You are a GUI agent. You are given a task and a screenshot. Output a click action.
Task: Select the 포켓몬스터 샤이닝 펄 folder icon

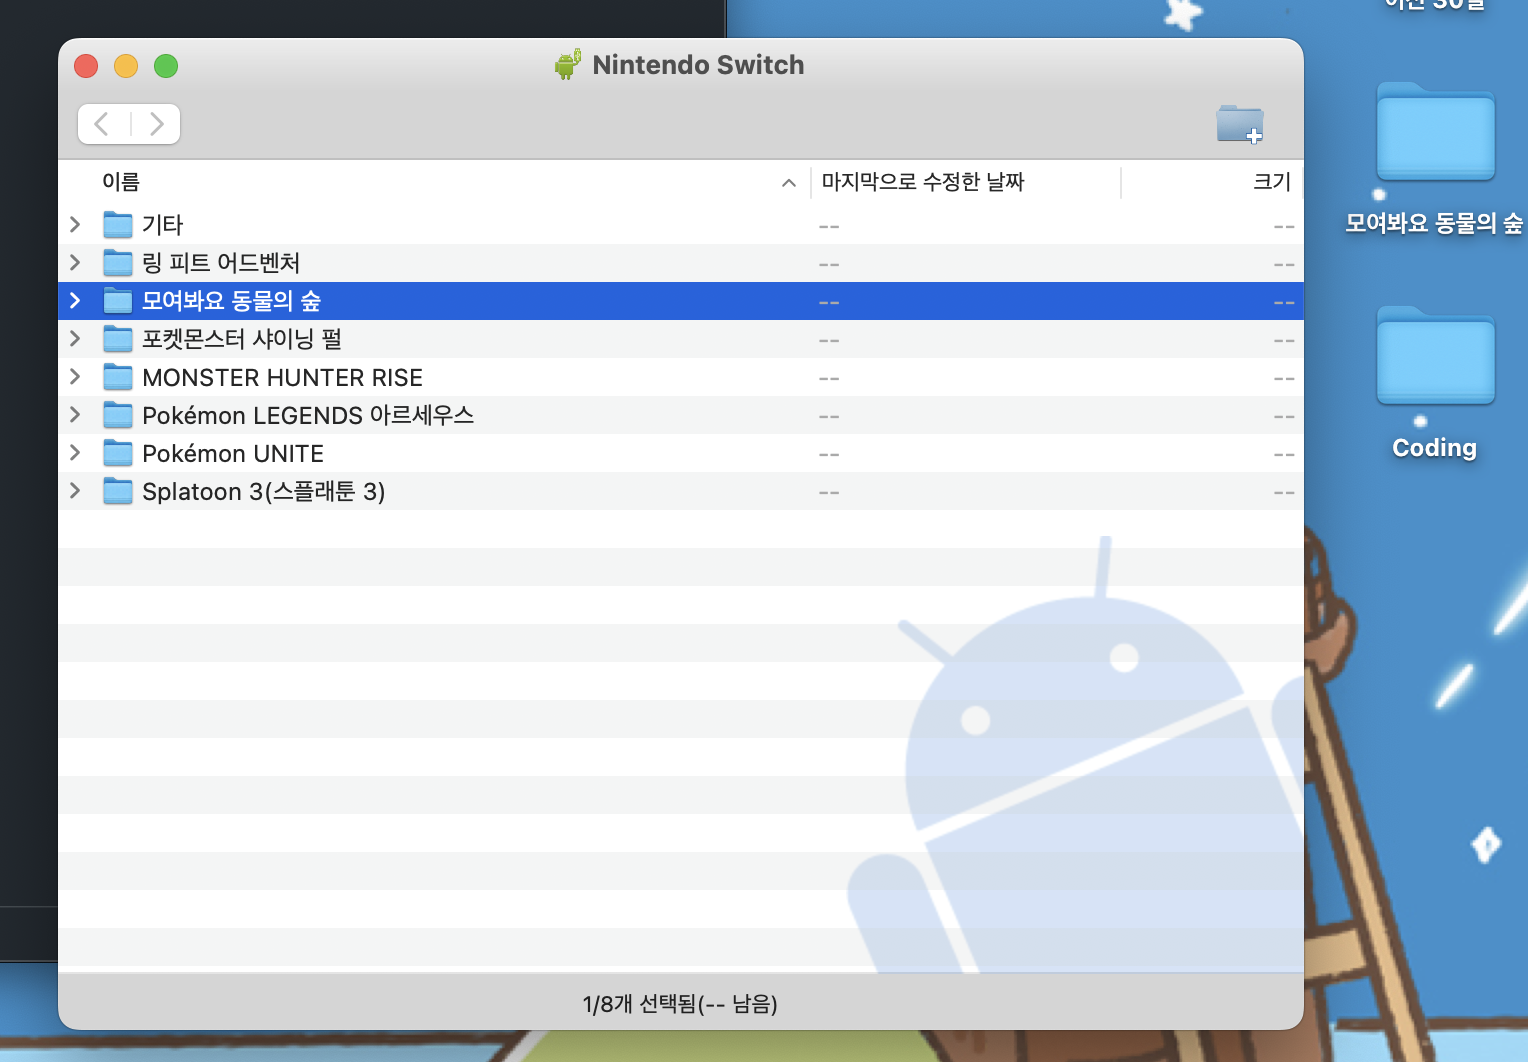tap(118, 338)
